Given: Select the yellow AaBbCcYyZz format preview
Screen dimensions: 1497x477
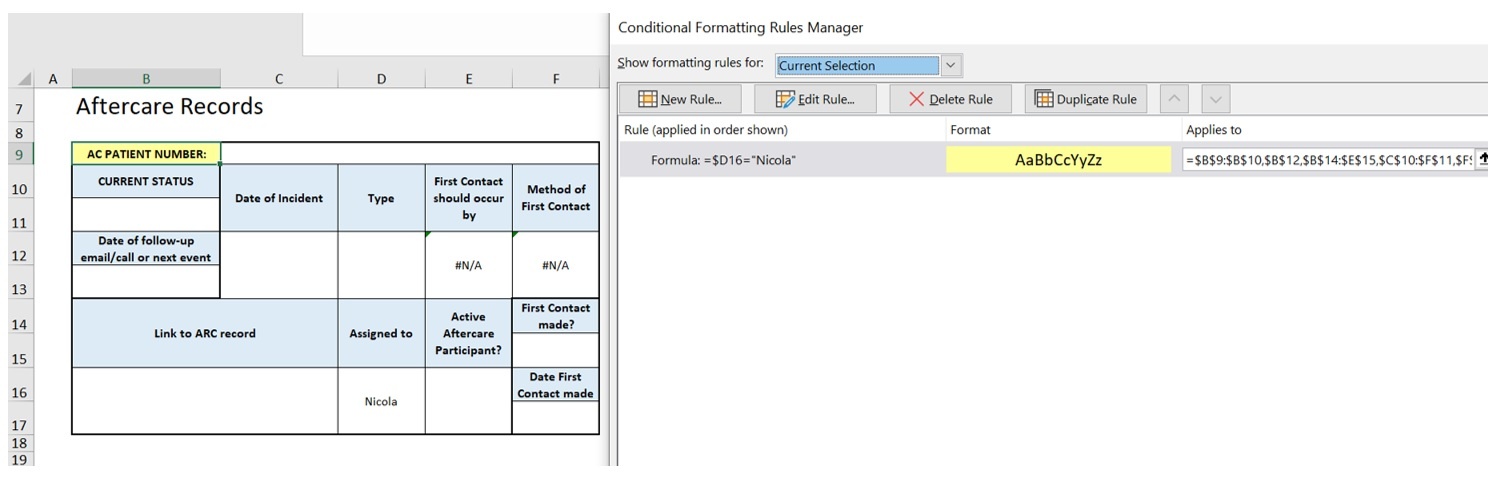Looking at the screenshot, I should (x=1058, y=159).
